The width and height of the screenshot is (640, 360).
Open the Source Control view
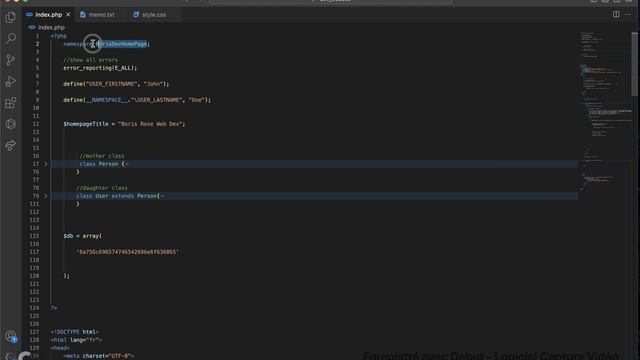pyautogui.click(x=11, y=60)
